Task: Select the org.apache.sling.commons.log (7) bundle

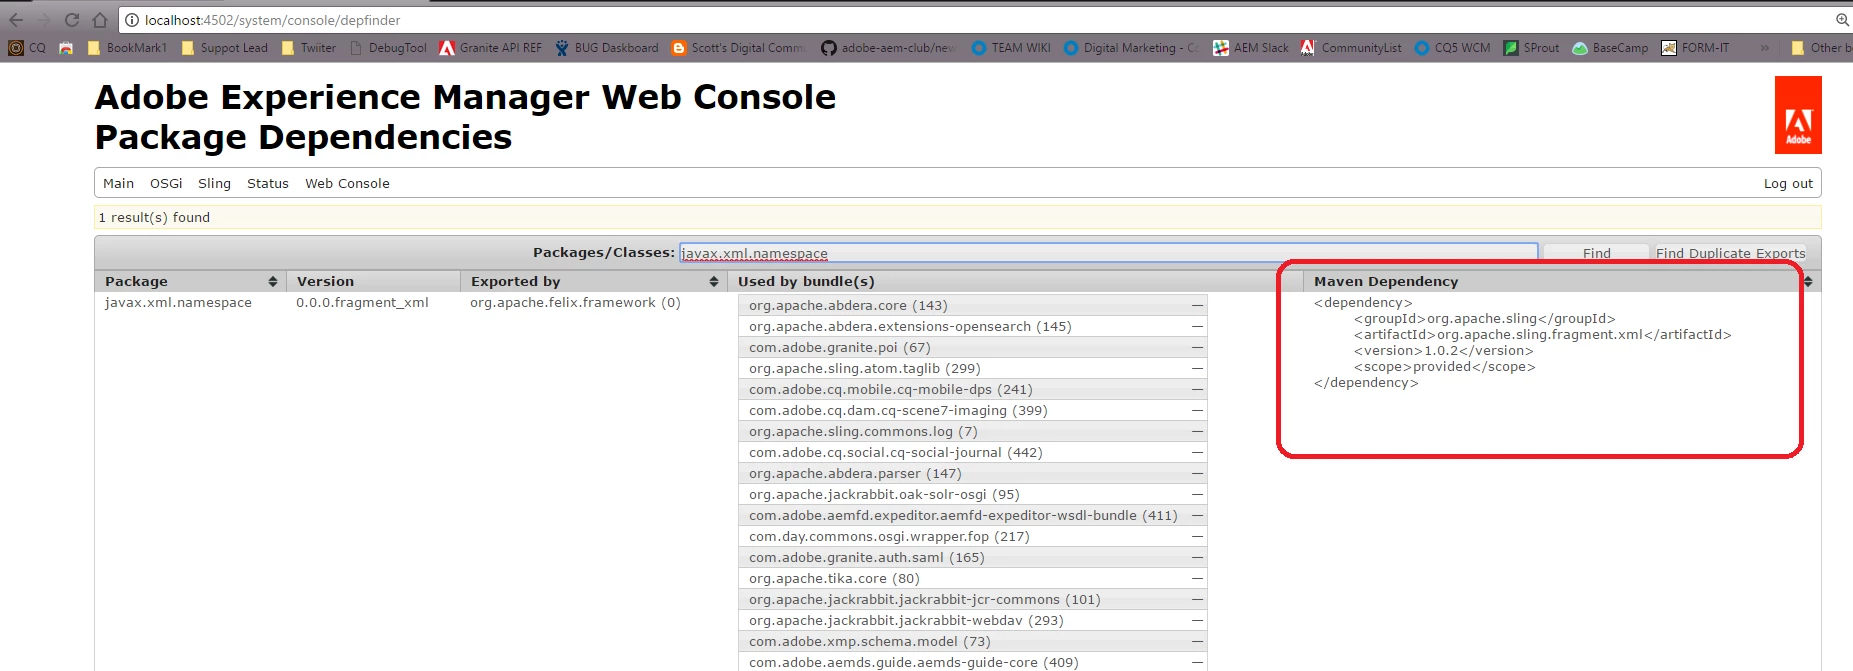Action: pos(972,431)
